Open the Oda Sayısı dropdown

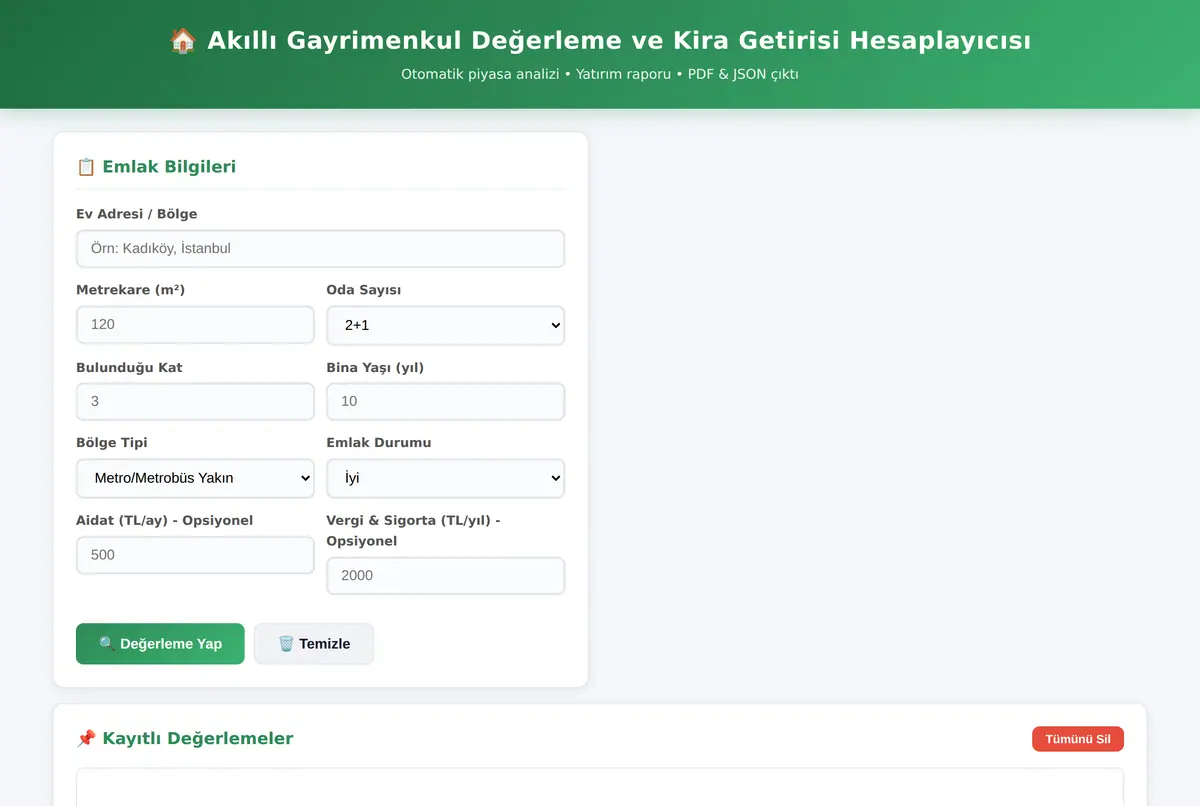445,325
